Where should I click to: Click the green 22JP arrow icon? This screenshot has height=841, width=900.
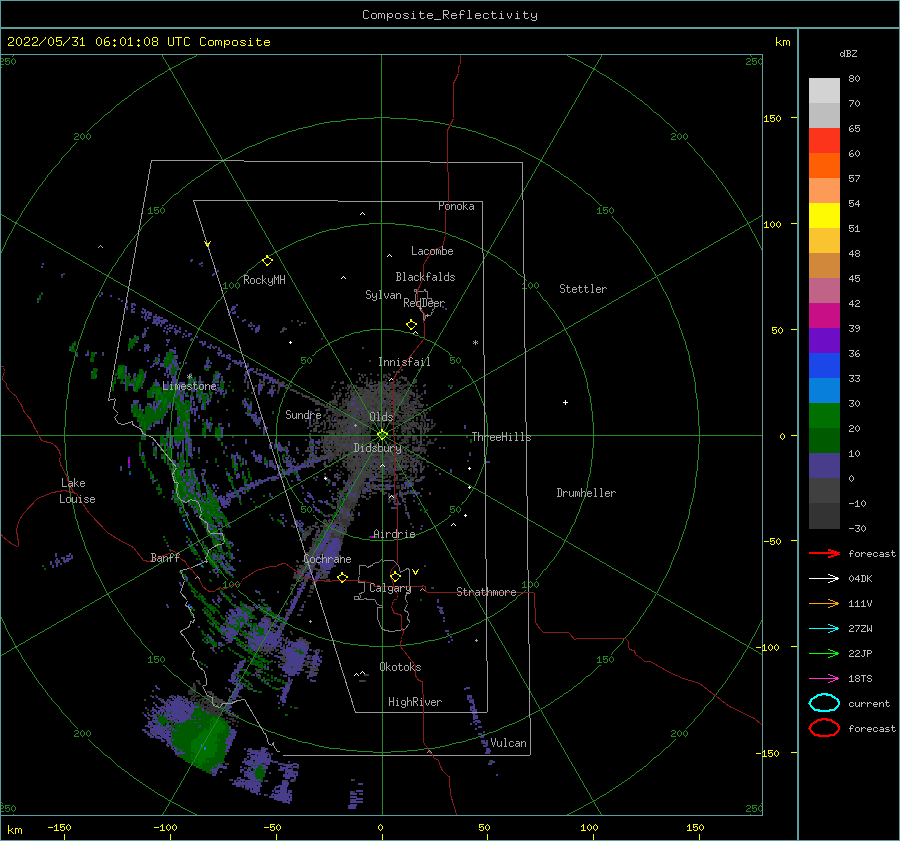tap(824, 653)
